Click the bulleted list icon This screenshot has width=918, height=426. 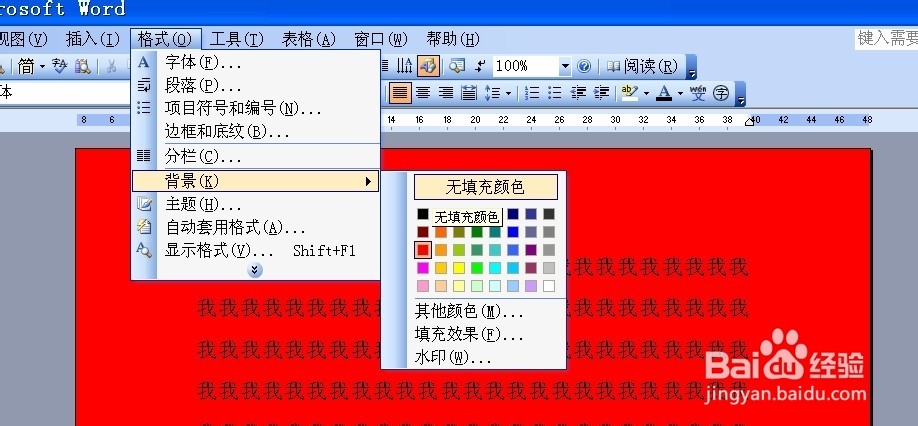554,92
